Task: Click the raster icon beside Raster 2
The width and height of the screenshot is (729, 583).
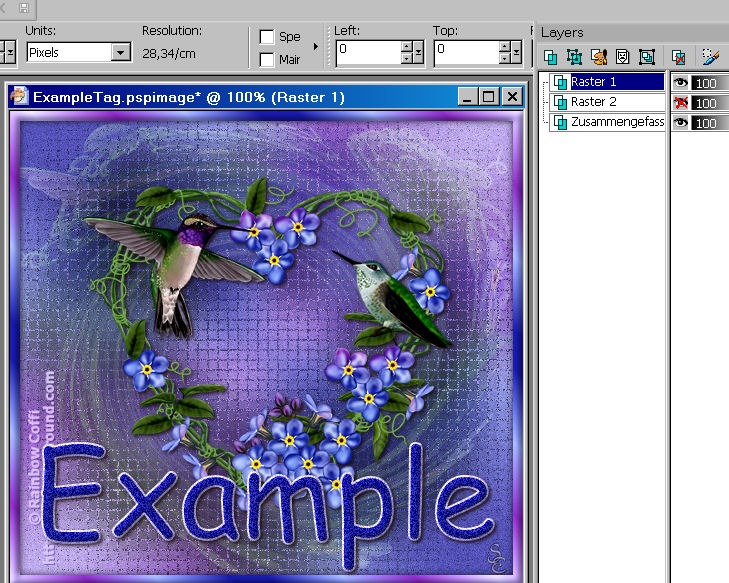Action: pyautogui.click(x=560, y=102)
